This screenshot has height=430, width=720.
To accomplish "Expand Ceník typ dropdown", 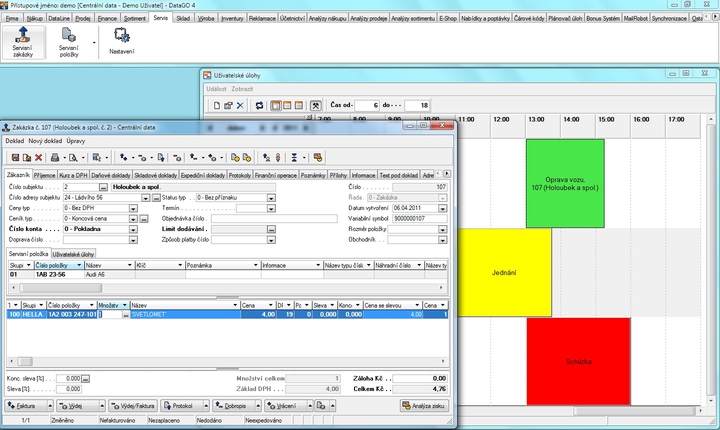I will (133, 219).
